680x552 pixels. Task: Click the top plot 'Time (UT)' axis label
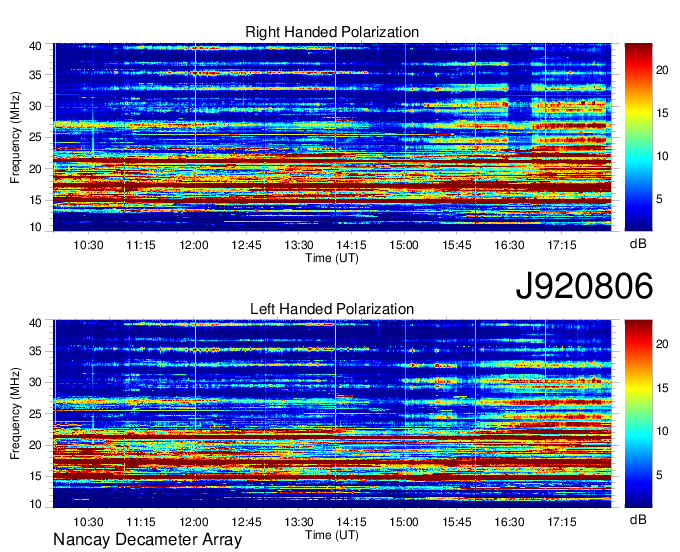[332, 258]
